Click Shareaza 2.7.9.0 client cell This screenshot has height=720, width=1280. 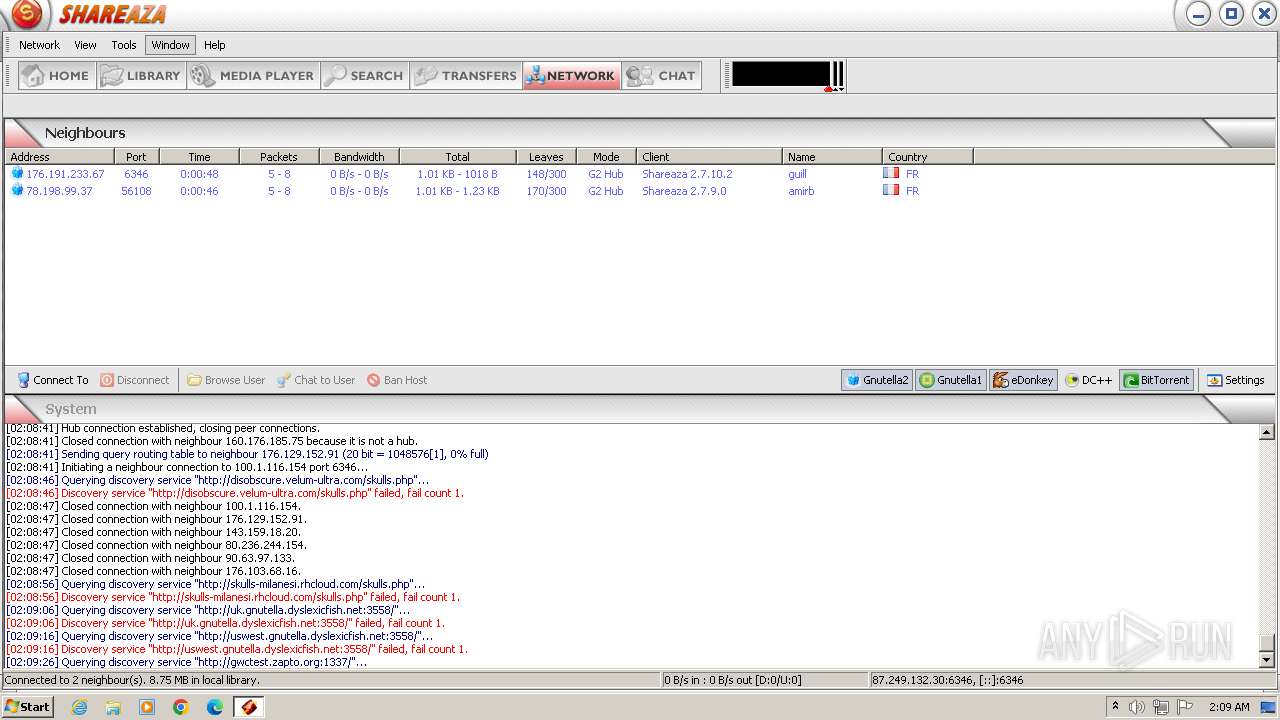[684, 191]
